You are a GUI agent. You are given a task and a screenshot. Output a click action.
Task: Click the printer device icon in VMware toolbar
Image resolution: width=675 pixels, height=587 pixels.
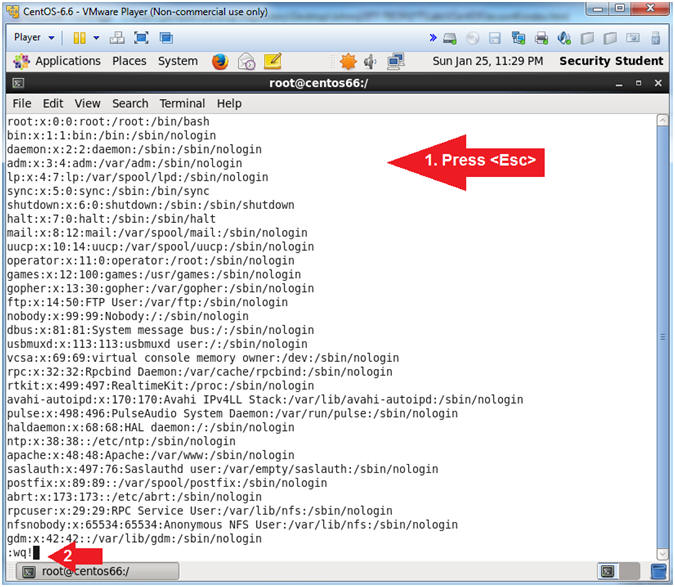(541, 38)
